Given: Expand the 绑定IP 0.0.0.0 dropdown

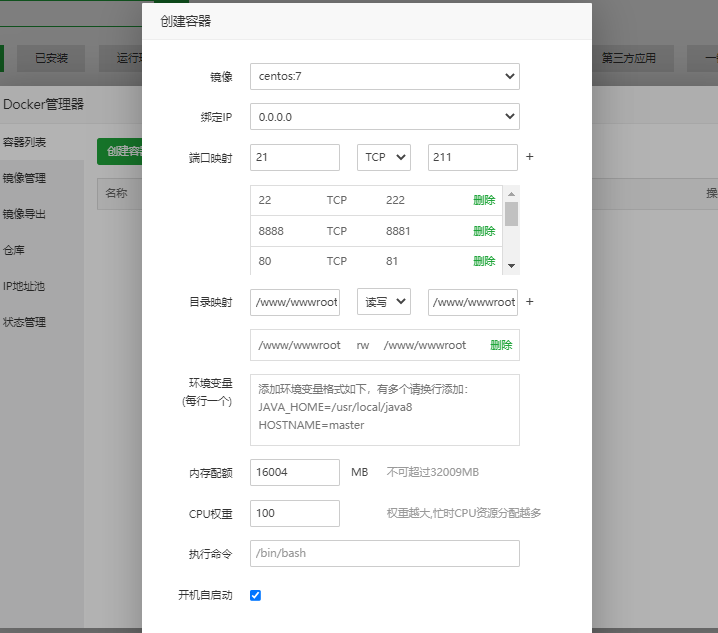Looking at the screenshot, I should pyautogui.click(x=384, y=117).
